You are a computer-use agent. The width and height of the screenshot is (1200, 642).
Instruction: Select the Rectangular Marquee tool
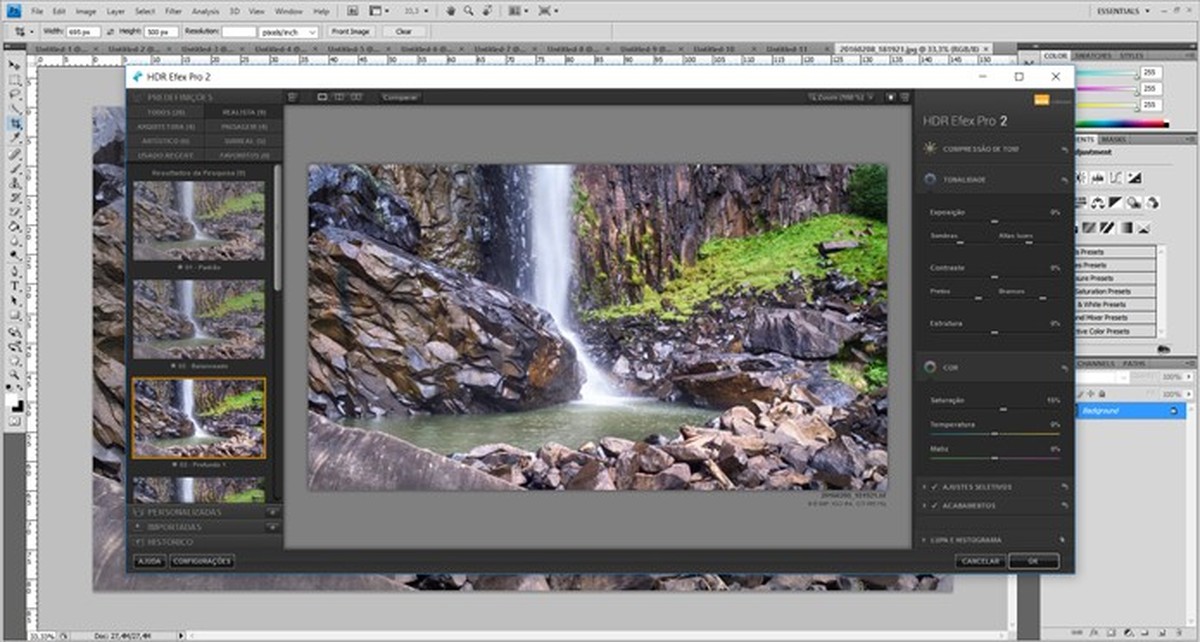point(15,80)
